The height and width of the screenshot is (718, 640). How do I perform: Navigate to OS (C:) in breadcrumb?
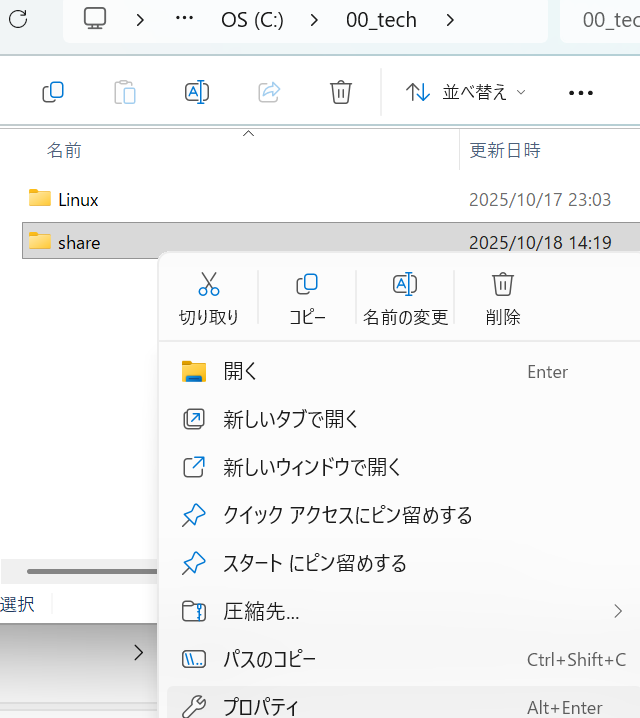(x=252, y=20)
